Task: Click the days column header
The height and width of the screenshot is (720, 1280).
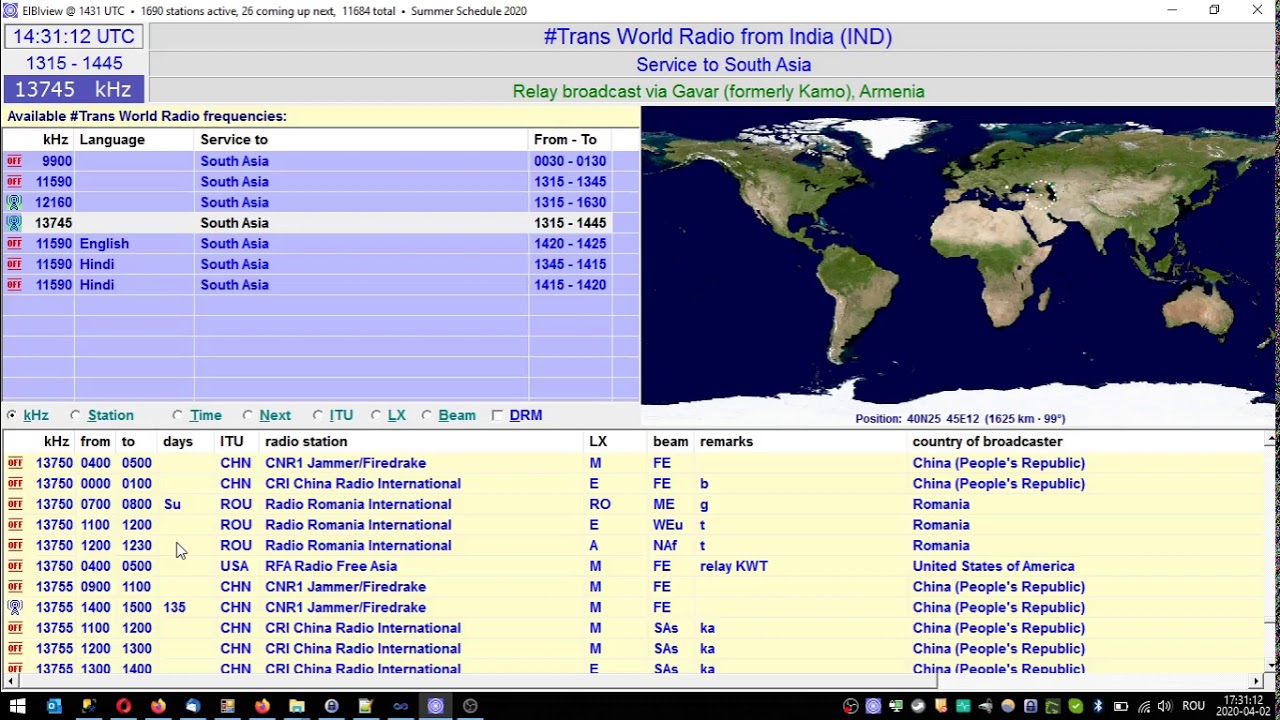Action: click(178, 441)
